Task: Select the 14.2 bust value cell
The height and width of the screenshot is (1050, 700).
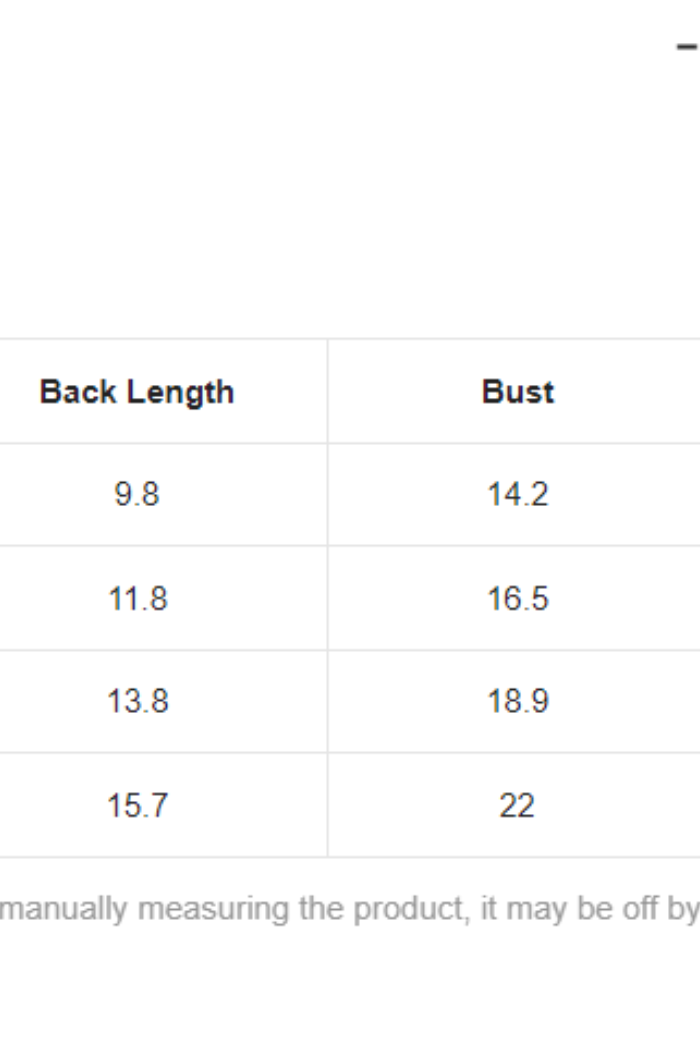Action: tap(518, 495)
